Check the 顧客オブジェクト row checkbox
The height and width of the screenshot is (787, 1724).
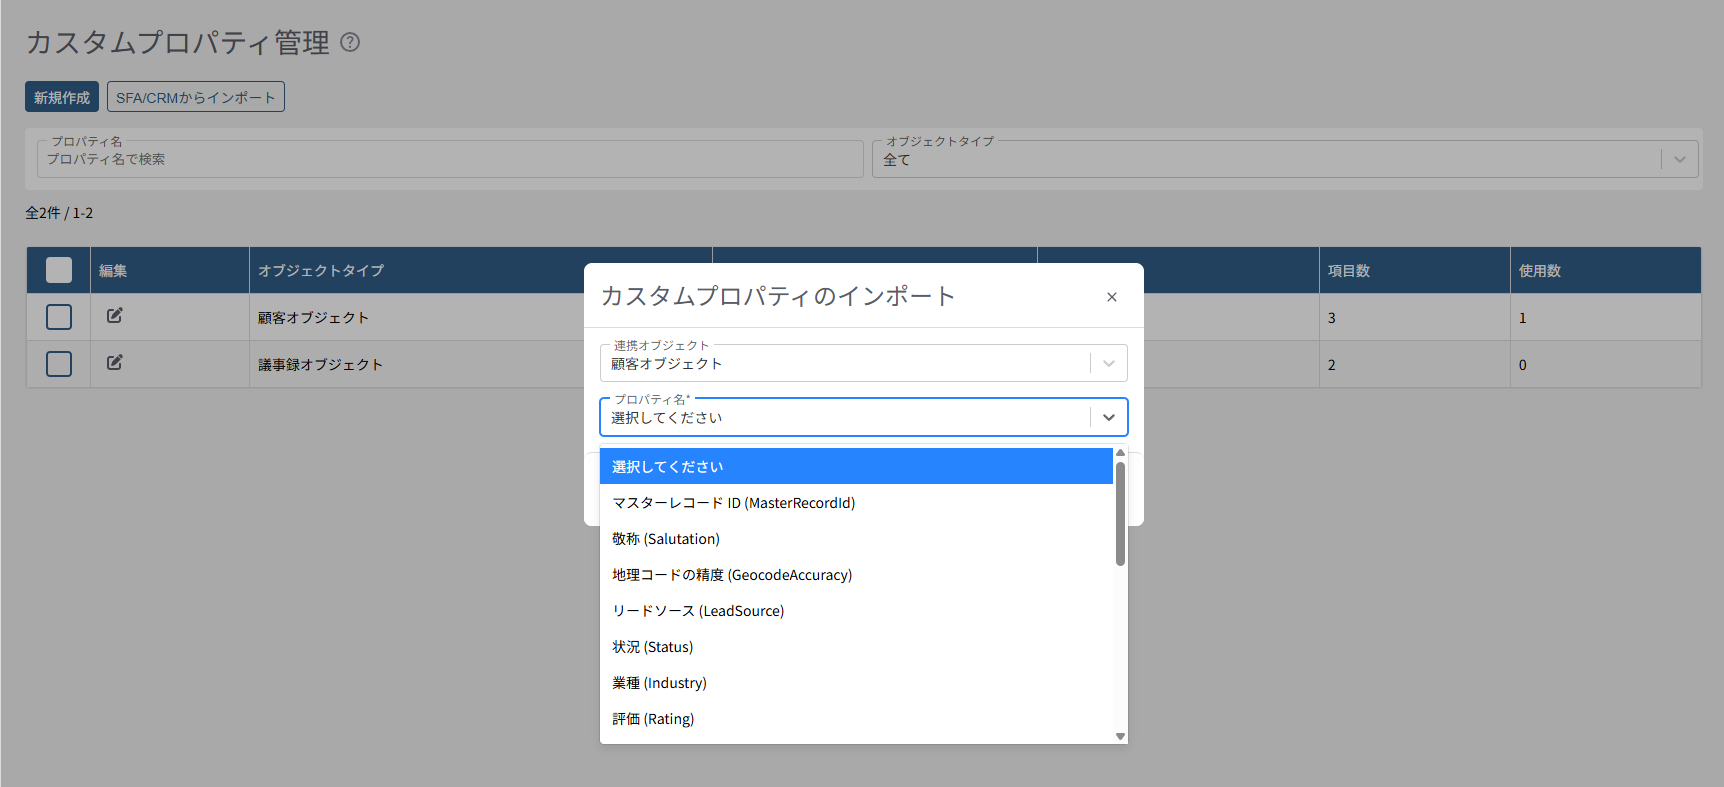(x=59, y=317)
